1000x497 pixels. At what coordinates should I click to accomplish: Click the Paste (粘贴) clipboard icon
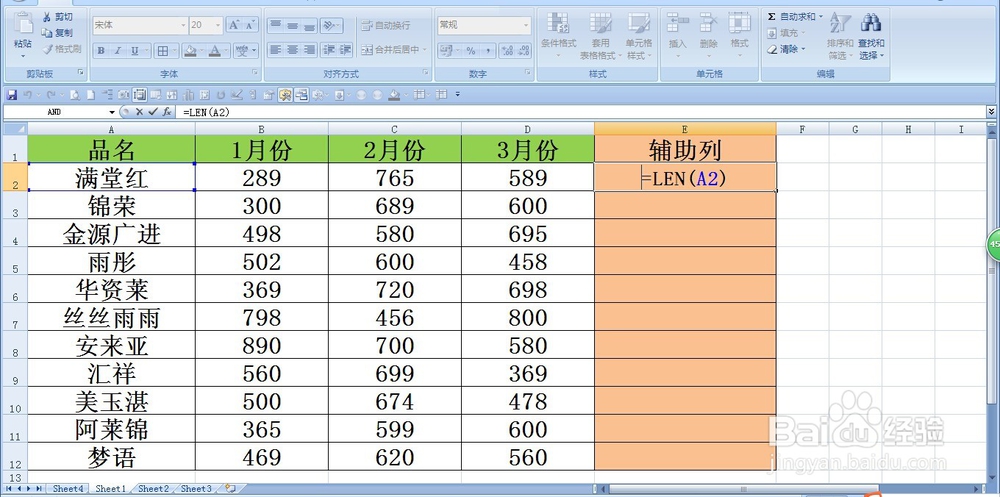click(x=24, y=23)
